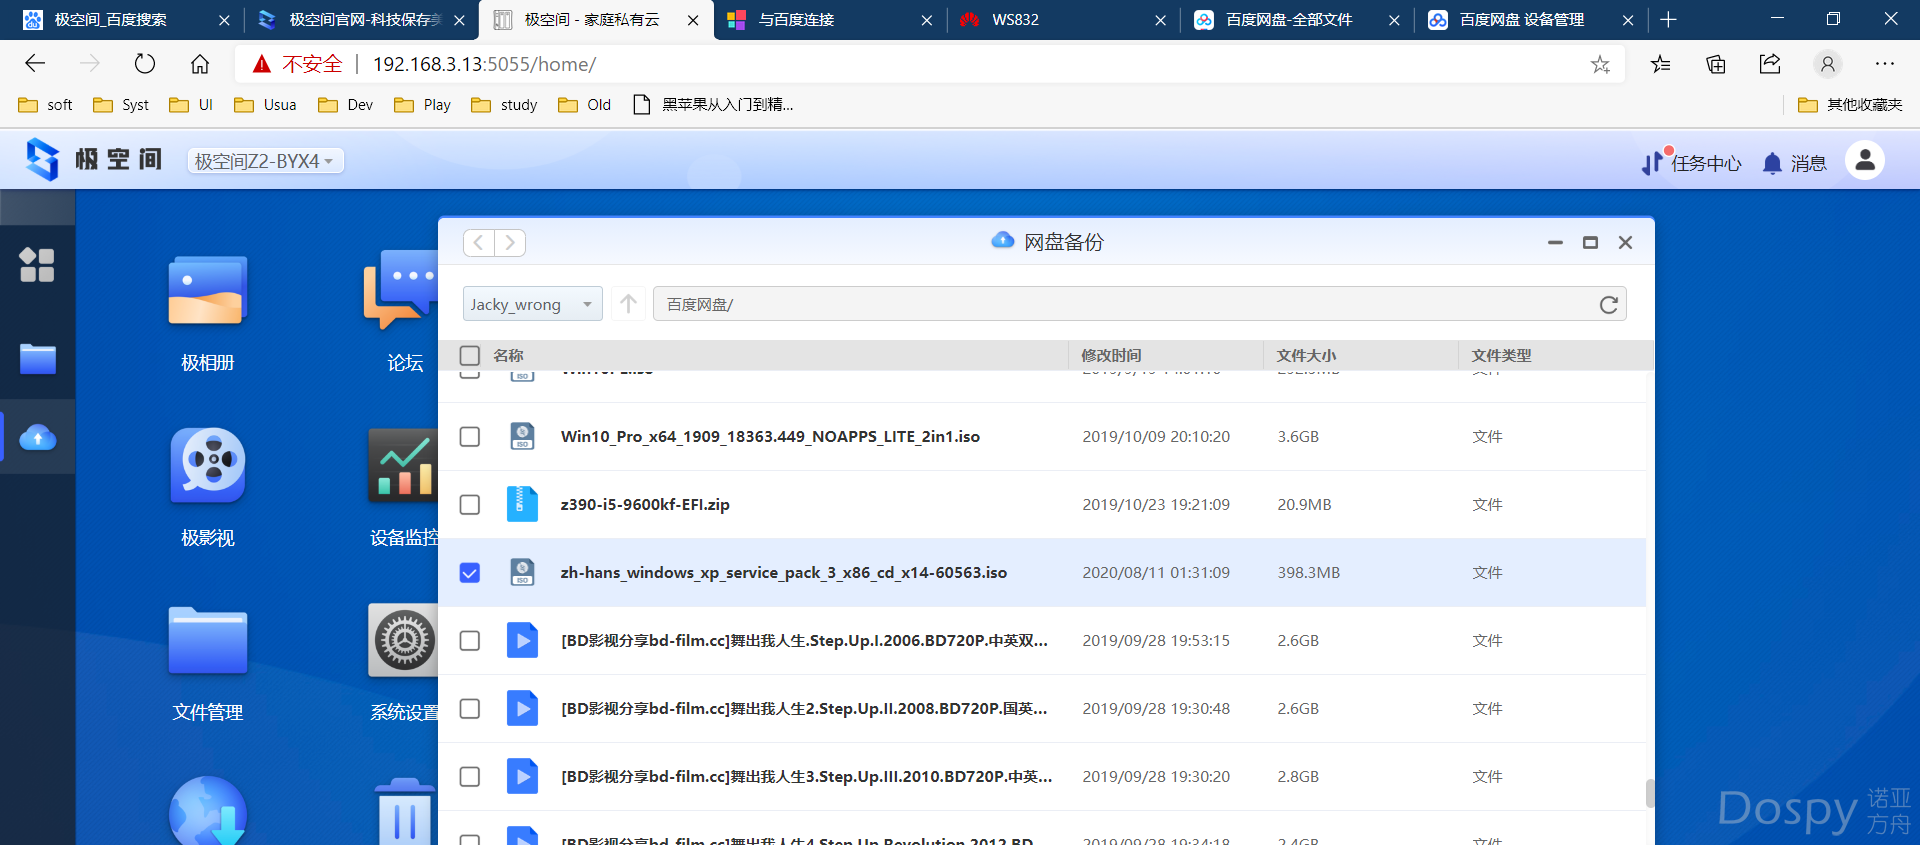Click the sidebar cloud backup icon
This screenshot has width=1920, height=845.
(x=37, y=437)
